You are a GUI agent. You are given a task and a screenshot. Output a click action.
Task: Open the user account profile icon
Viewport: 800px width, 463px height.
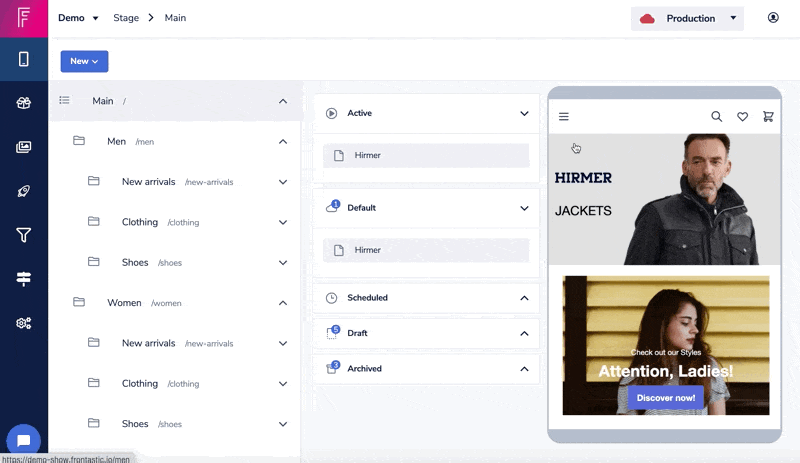coord(773,18)
